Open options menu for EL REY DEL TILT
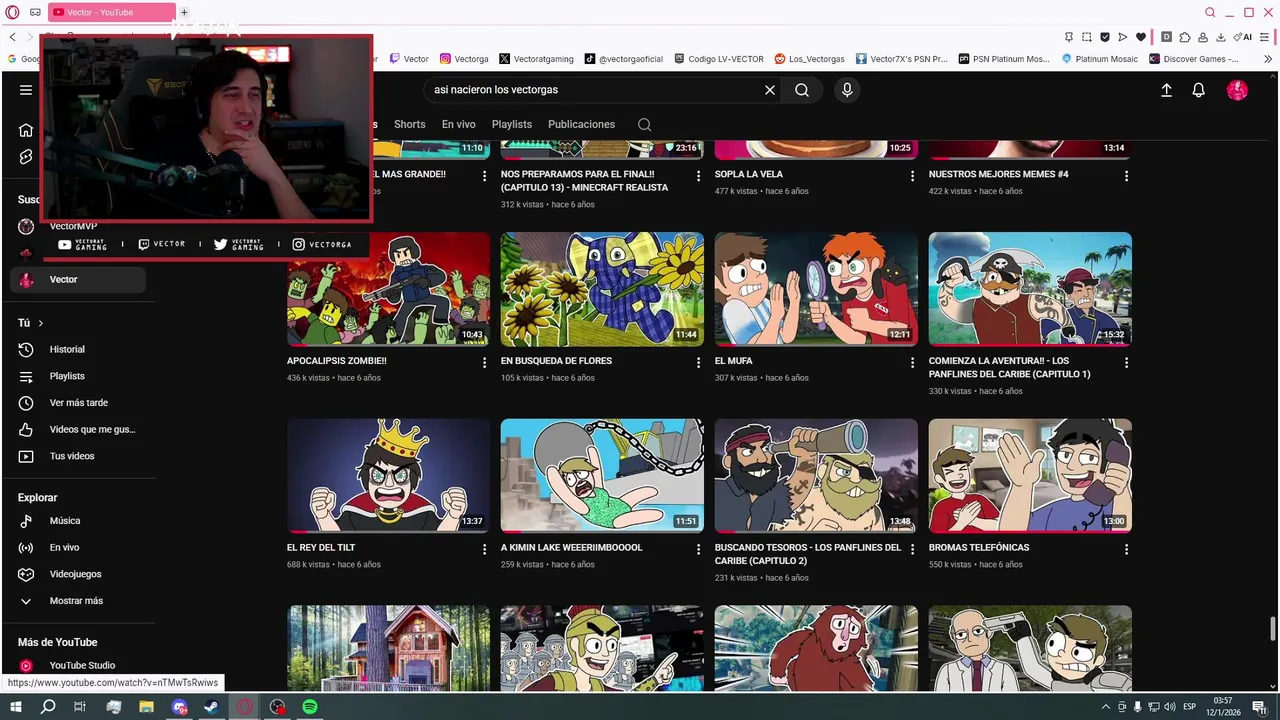The image size is (1280, 720). (484, 550)
